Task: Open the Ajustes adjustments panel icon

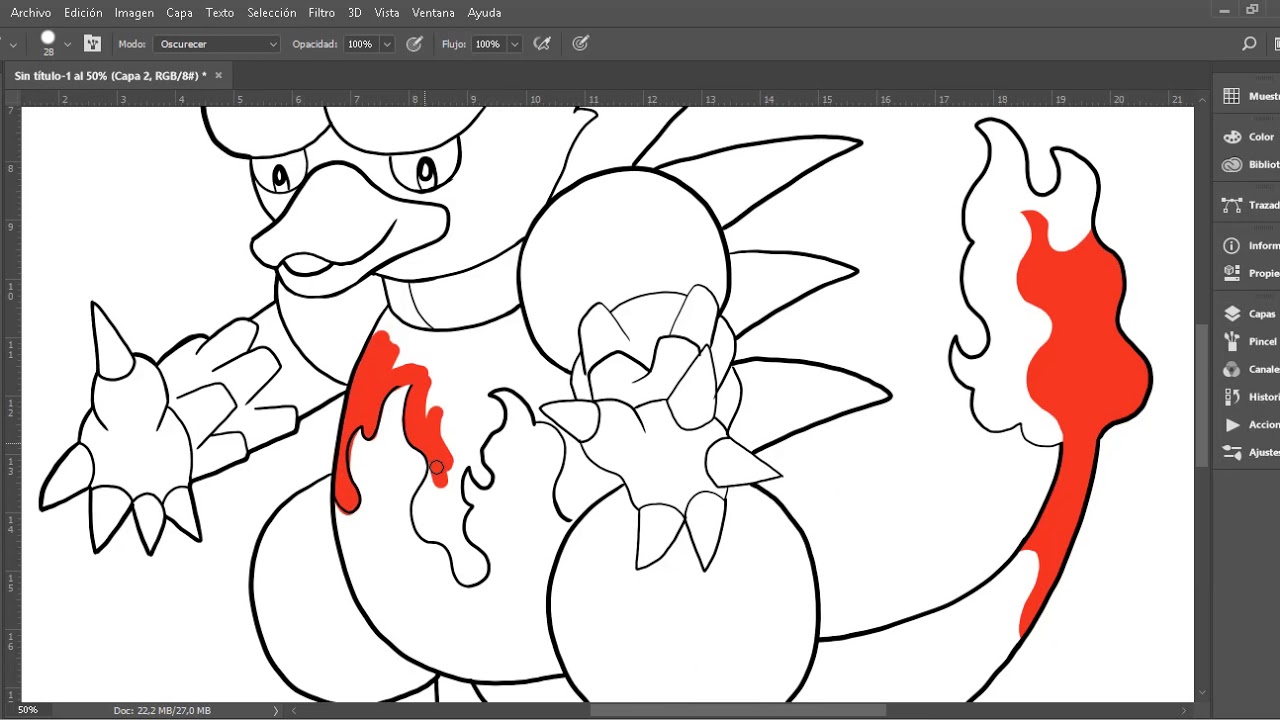Action: pos(1232,453)
